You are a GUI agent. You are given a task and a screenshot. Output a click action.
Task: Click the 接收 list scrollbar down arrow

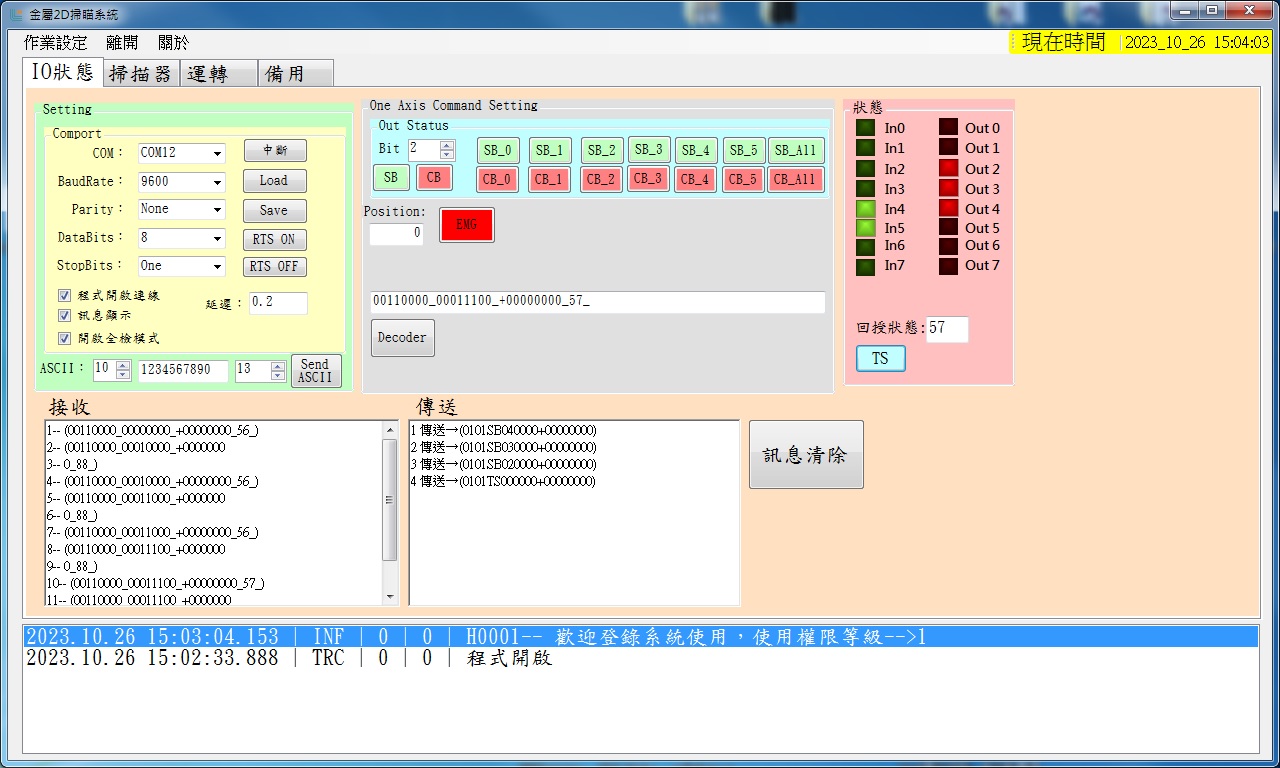click(390, 597)
